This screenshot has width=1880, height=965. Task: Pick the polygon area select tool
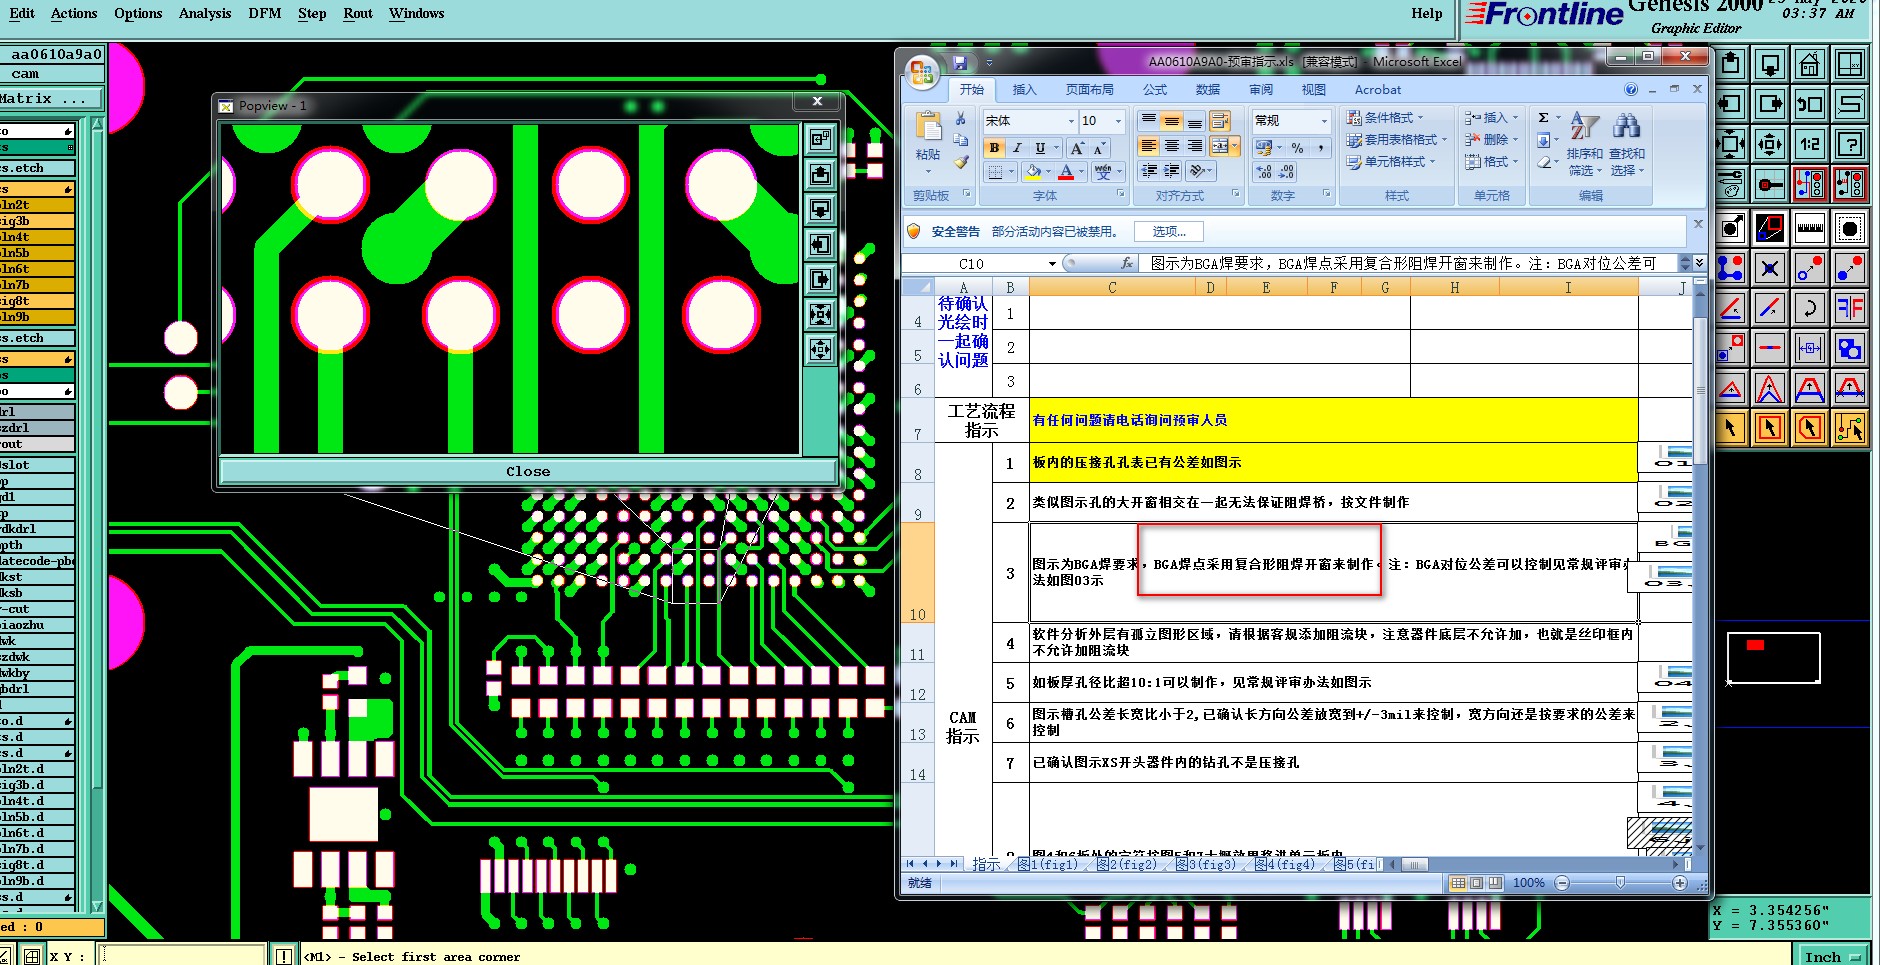[x=1809, y=428]
